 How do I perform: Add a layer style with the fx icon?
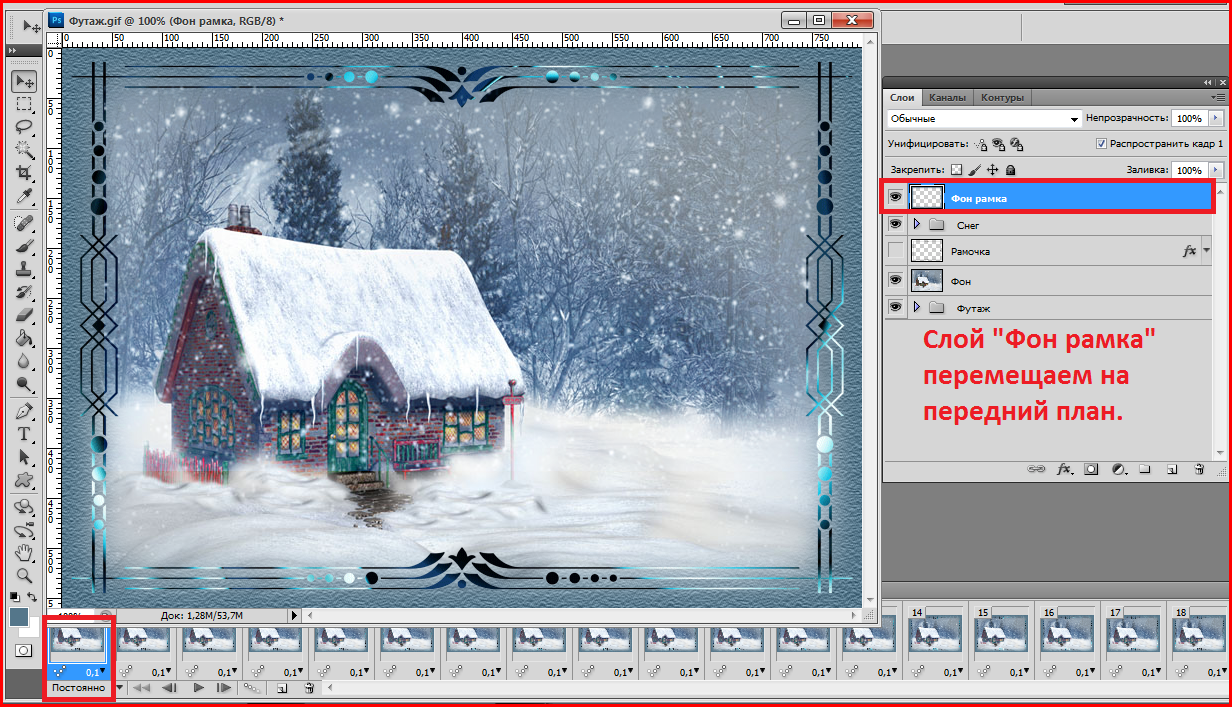pyautogui.click(x=1065, y=468)
